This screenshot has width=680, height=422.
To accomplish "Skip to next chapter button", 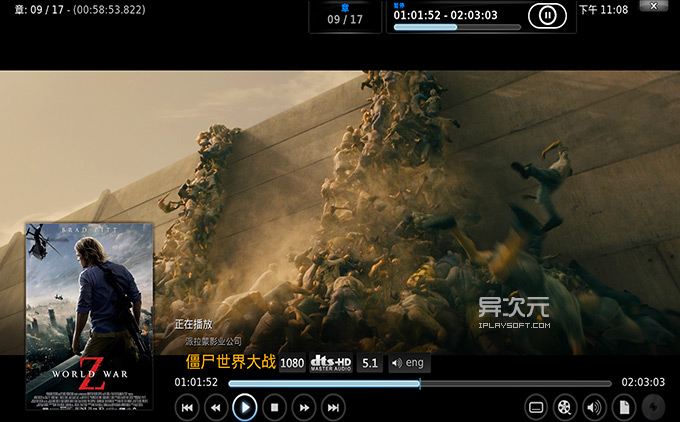I will pos(333,407).
